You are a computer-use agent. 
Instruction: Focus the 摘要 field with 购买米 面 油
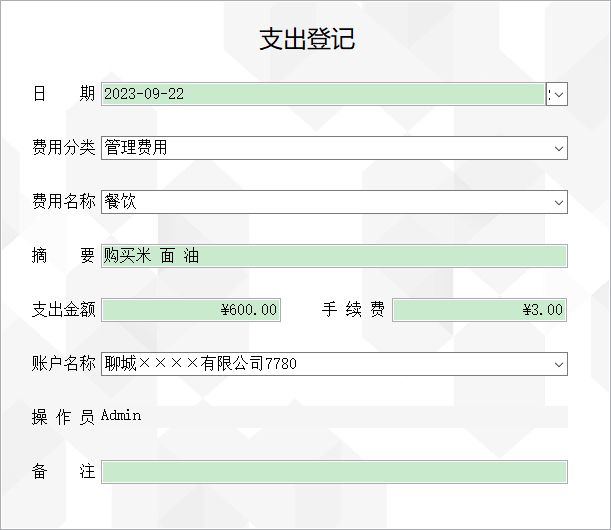point(334,256)
